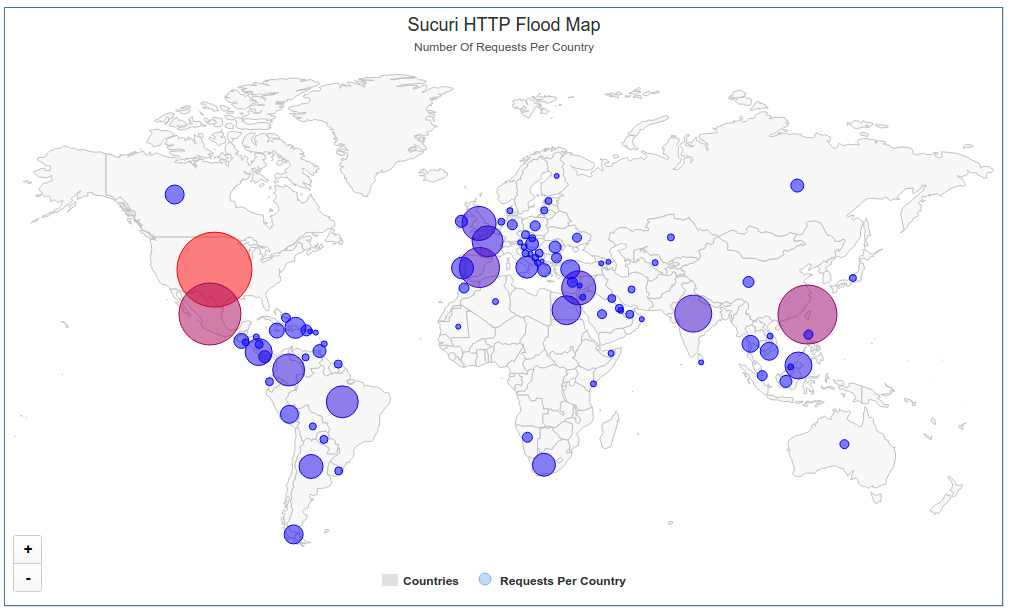Click the small bubble over Kazakhstan
1010x611 pixels.
coord(671,238)
